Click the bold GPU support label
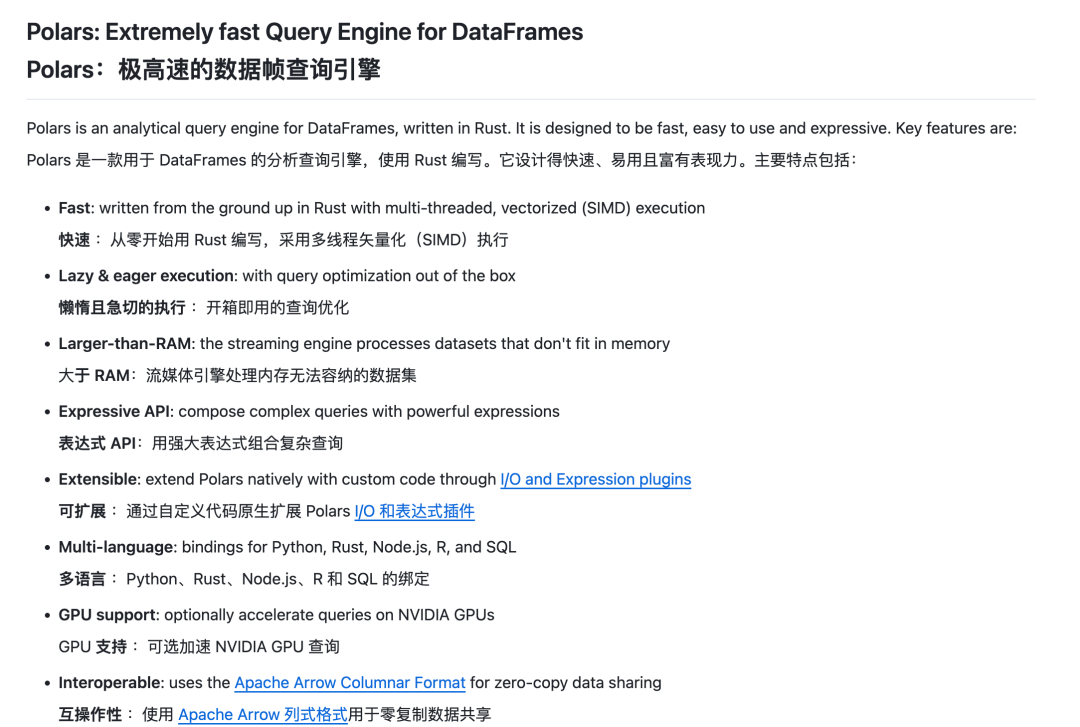Image resolution: width=1080 pixels, height=727 pixels. (x=107, y=615)
